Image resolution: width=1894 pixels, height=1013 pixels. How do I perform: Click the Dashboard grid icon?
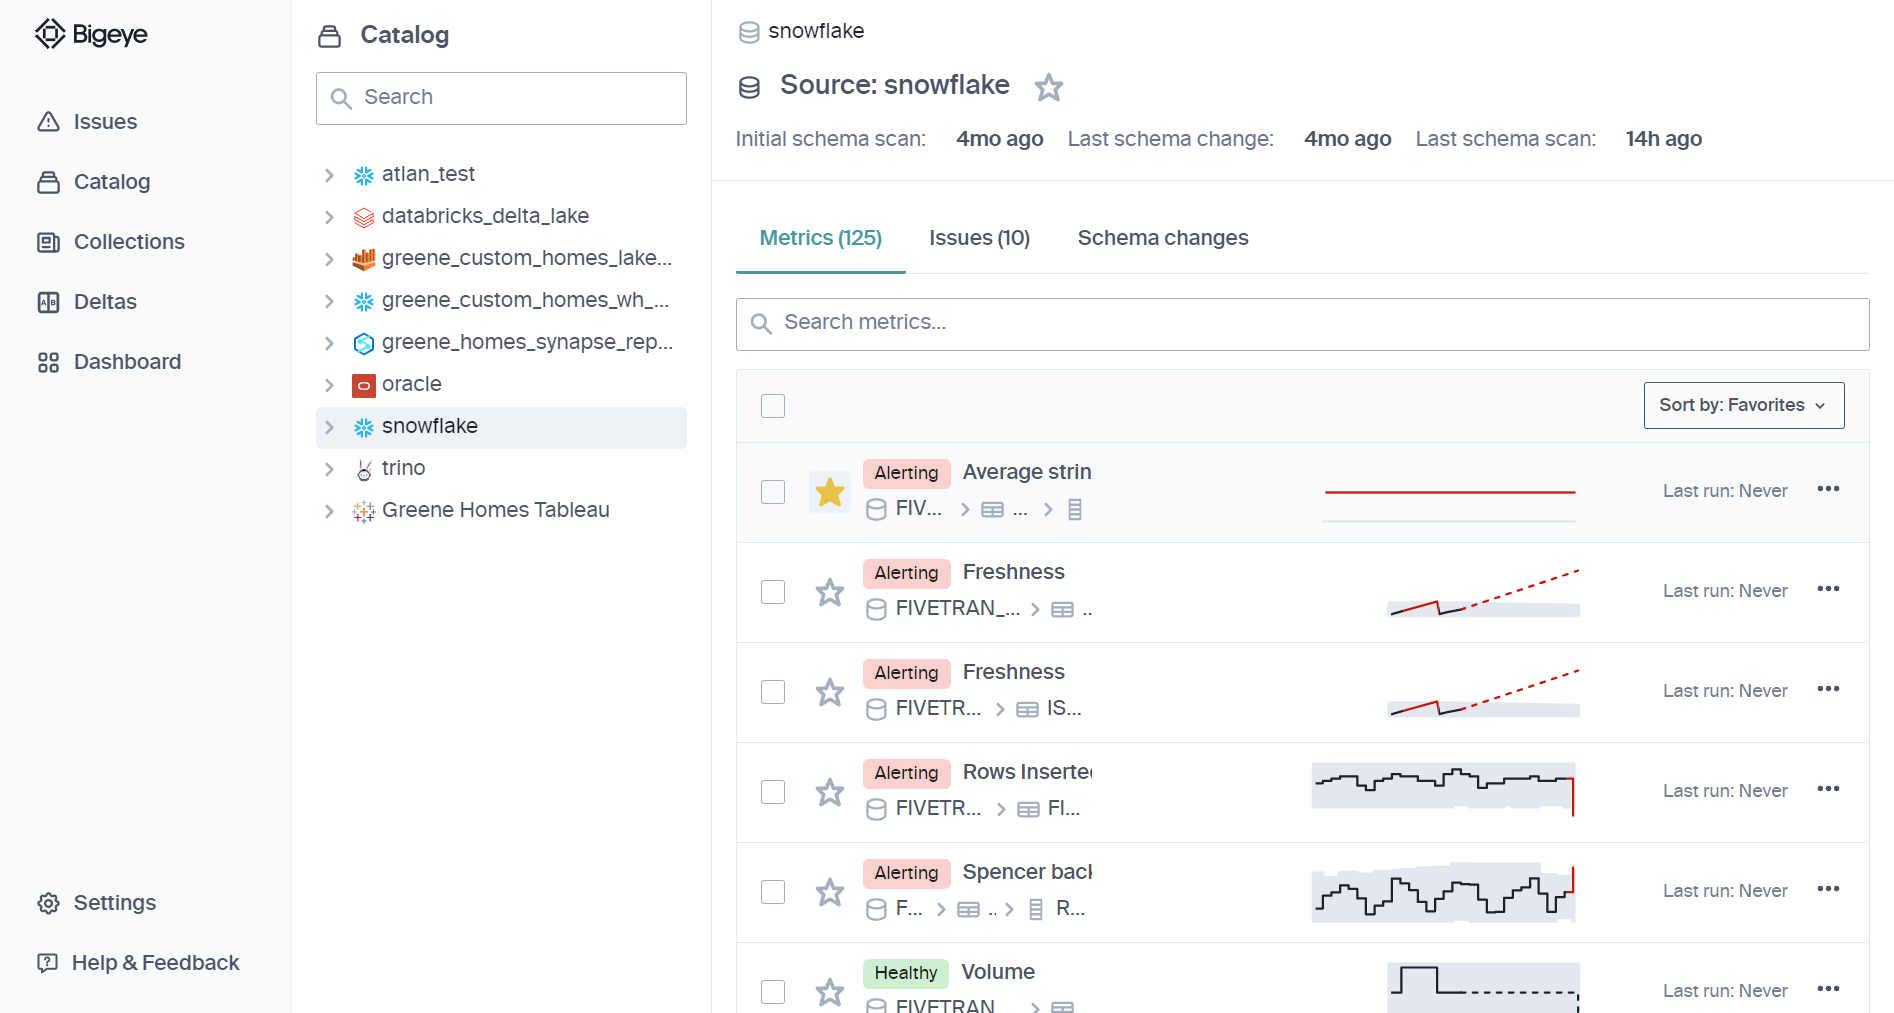point(48,362)
